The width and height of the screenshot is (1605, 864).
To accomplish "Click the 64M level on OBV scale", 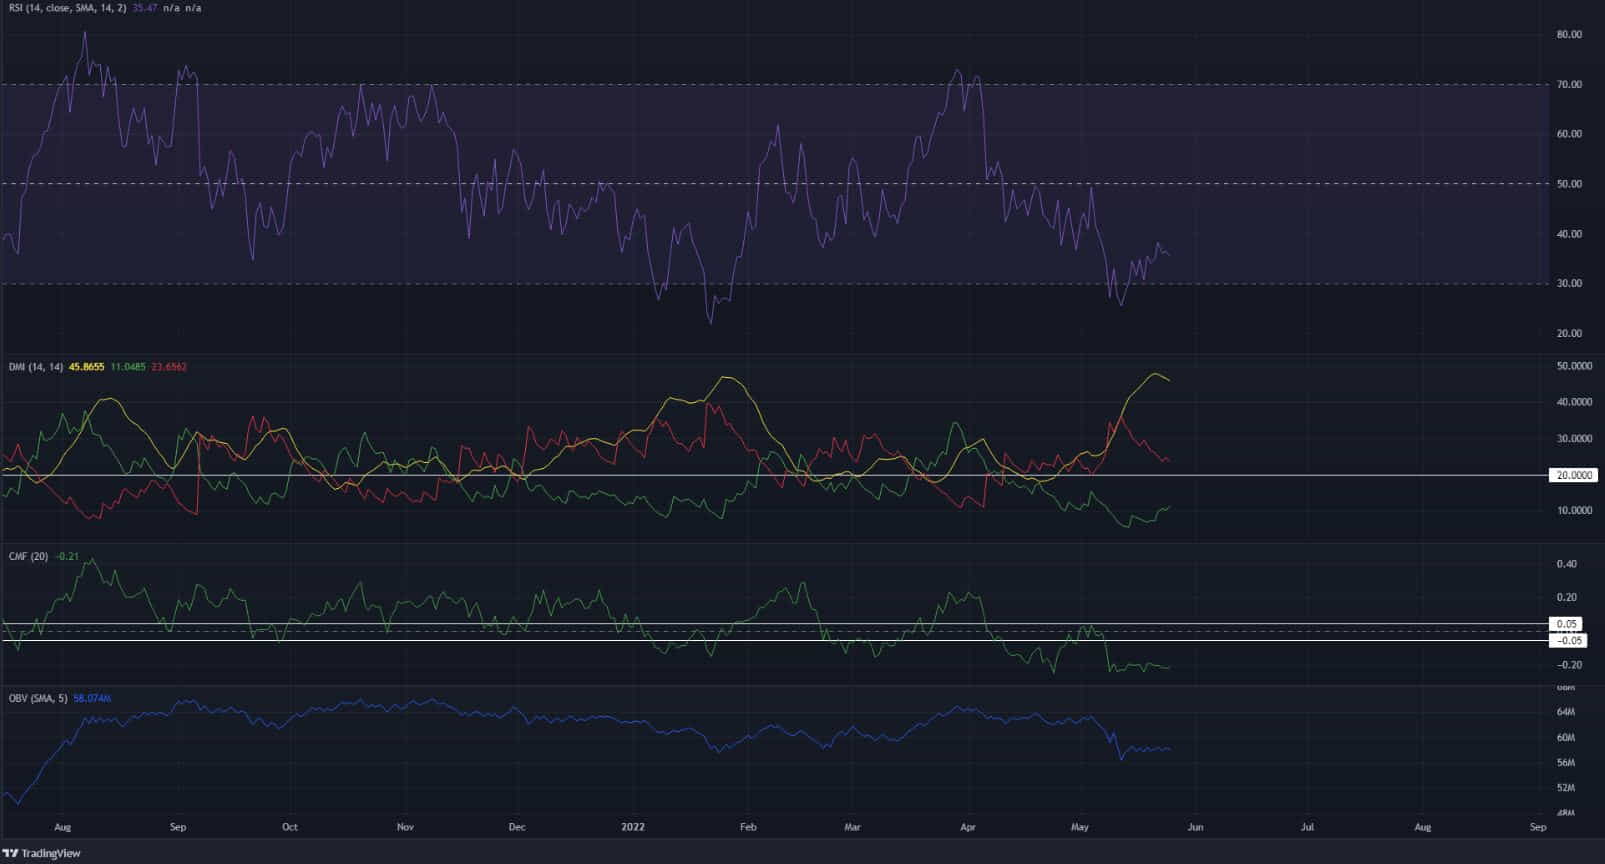I will click(x=1566, y=712).
